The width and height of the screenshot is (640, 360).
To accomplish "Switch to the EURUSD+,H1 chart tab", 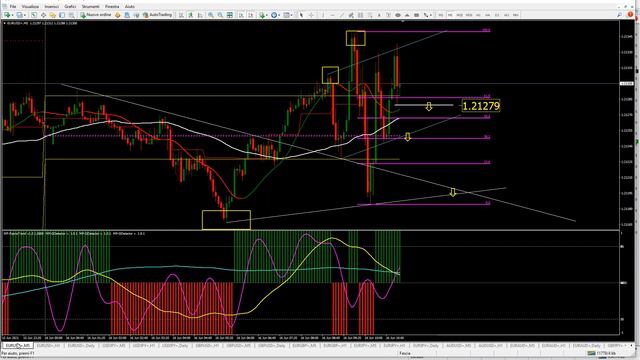I will (49, 346).
